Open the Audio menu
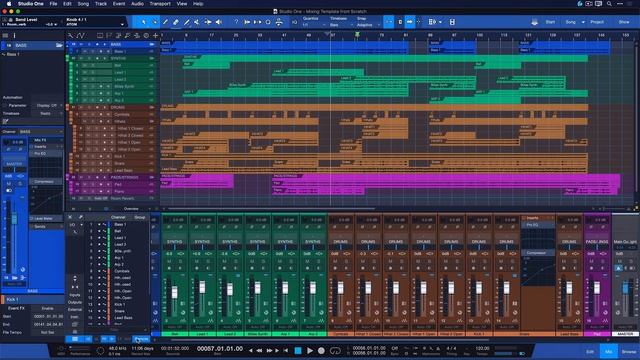The height and width of the screenshot is (360, 640). [x=137, y=4]
